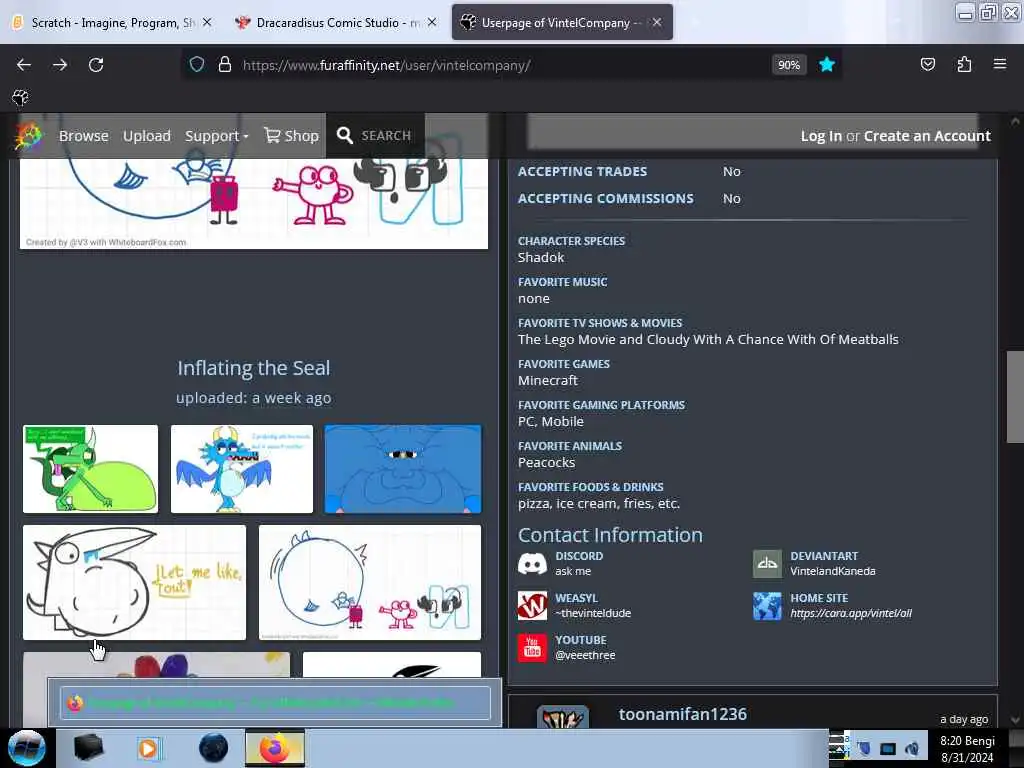The image size is (1024, 768).
Task: Open the 'Let me like tout' sketch thumbnail
Action: (135, 583)
